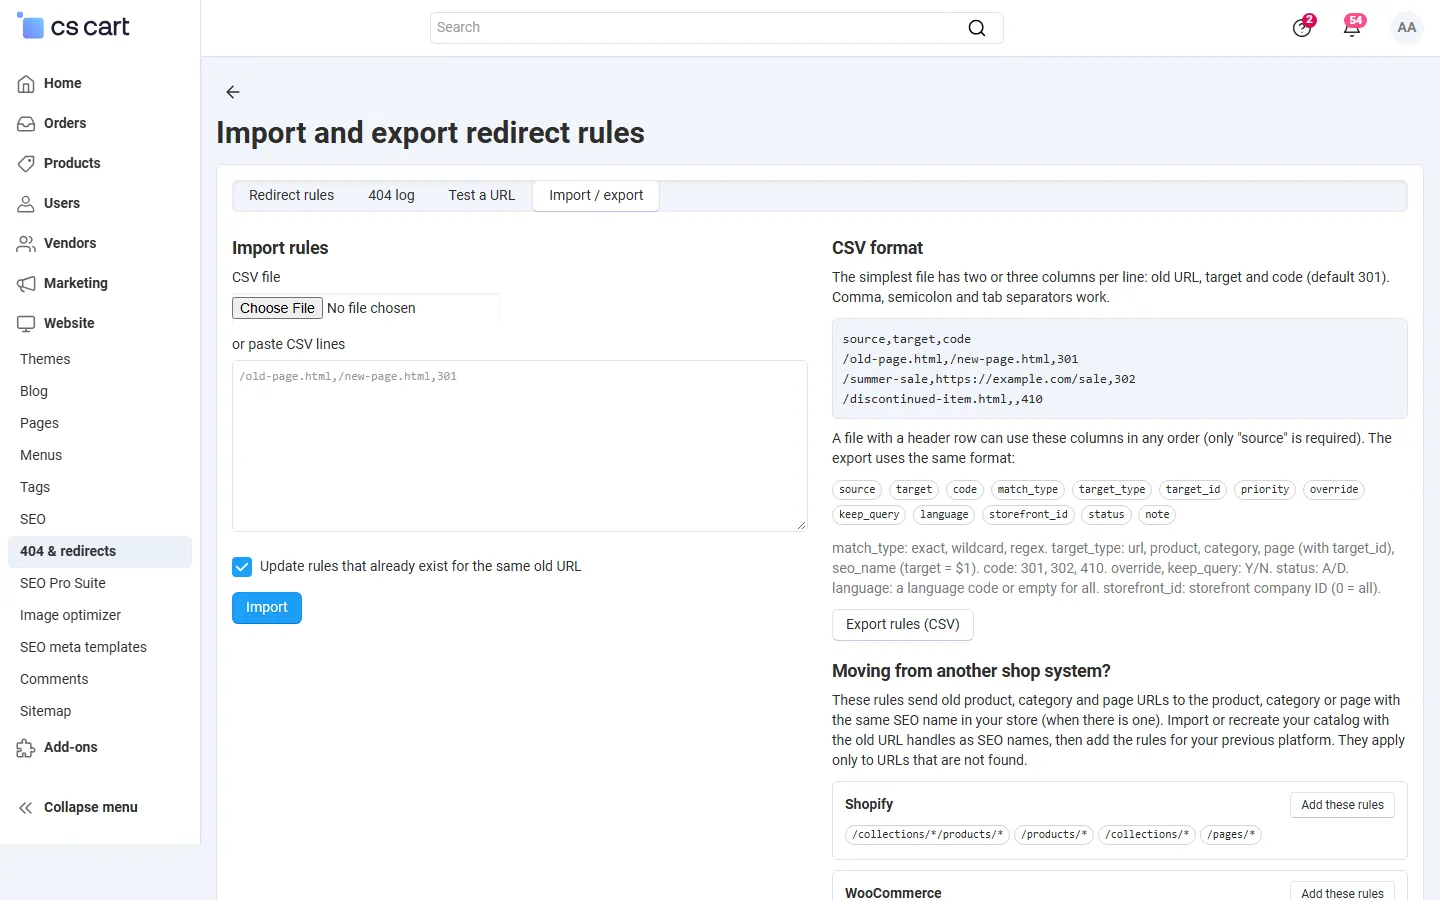This screenshot has width=1440, height=900.
Task: Switch to the Redirect rules tab
Action: 291,196
